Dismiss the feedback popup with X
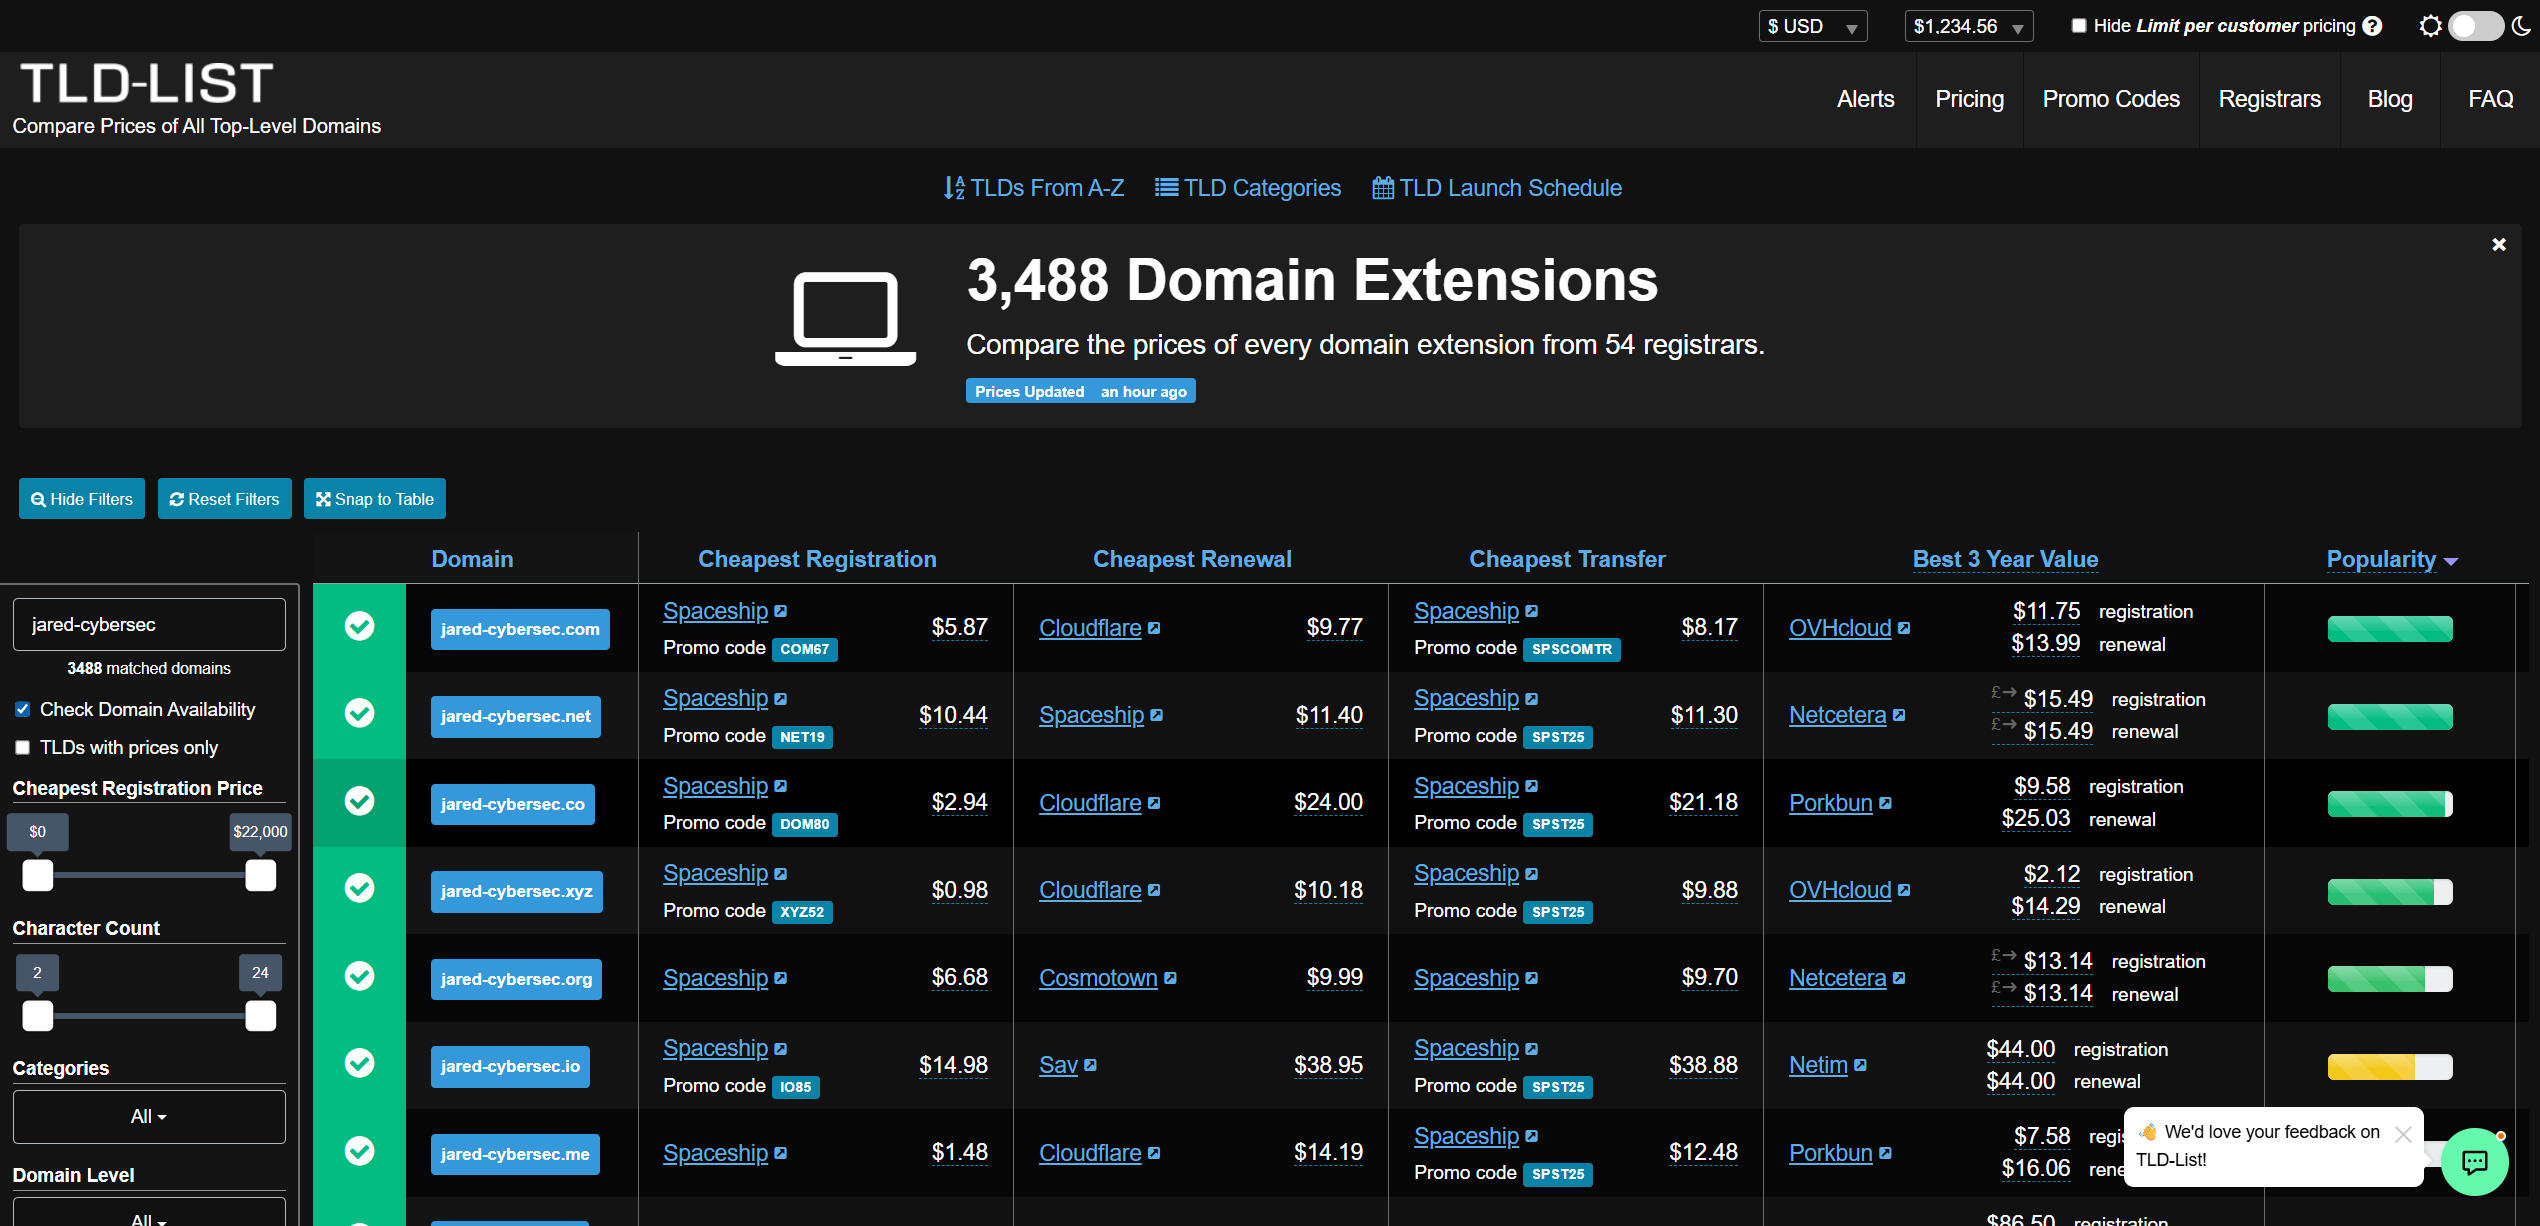 point(2404,1134)
